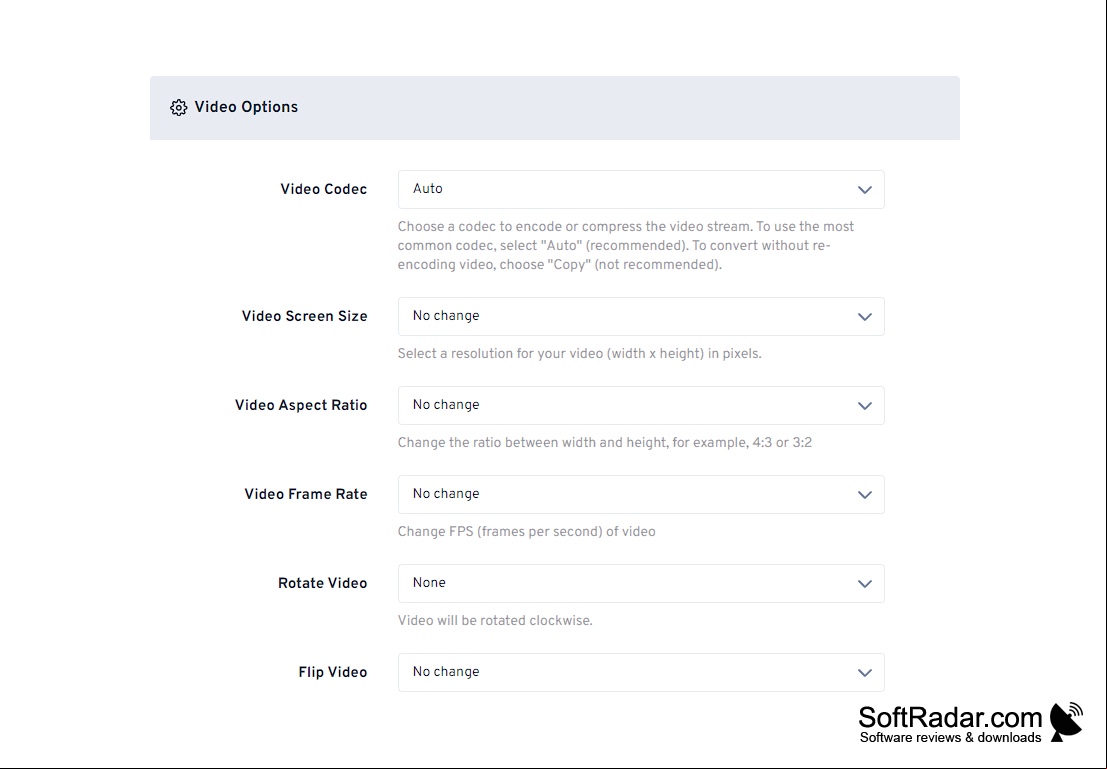Expand the Video Aspect Ratio dropdown
The image size is (1107, 769).
coord(641,405)
